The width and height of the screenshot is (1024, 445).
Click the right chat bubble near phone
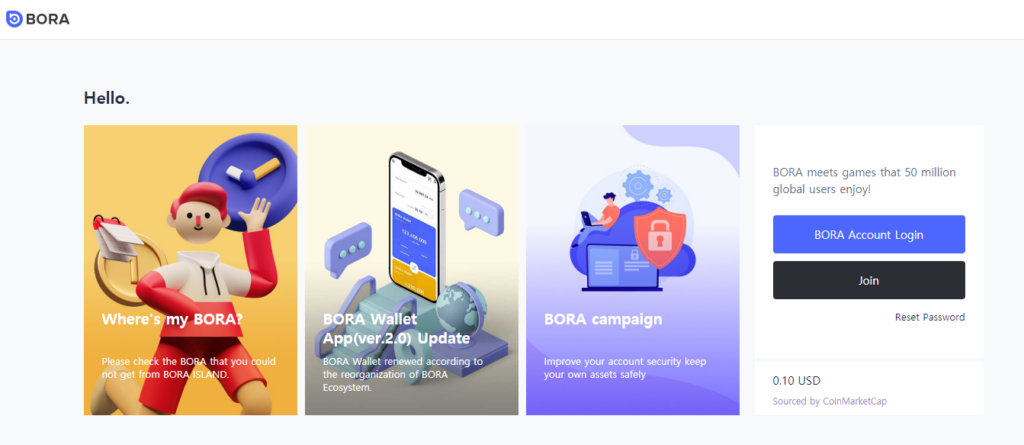tap(481, 212)
